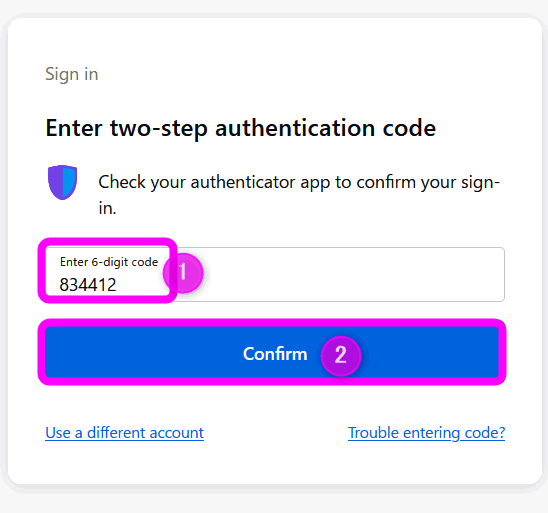The height and width of the screenshot is (513, 548).
Task: Click the purple and blue shield icon
Action: [x=62, y=182]
